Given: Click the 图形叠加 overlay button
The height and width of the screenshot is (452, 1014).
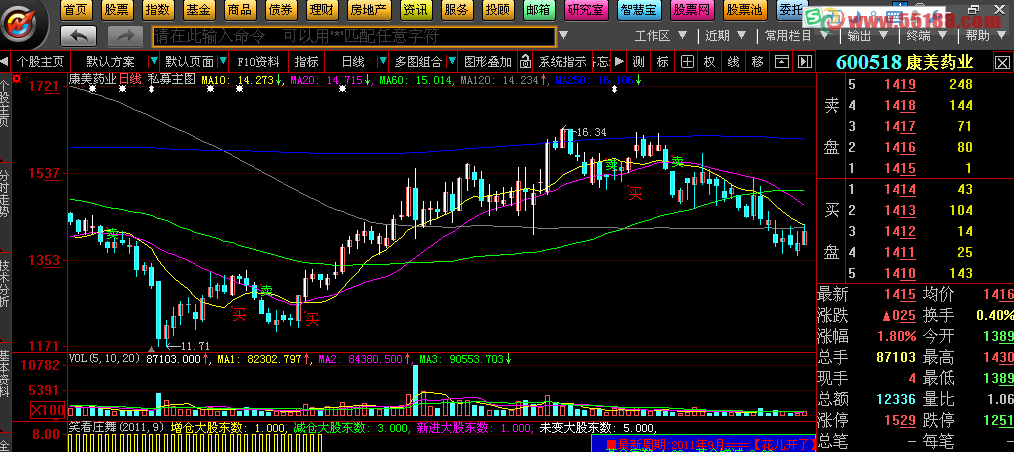Looking at the screenshot, I should (488, 62).
